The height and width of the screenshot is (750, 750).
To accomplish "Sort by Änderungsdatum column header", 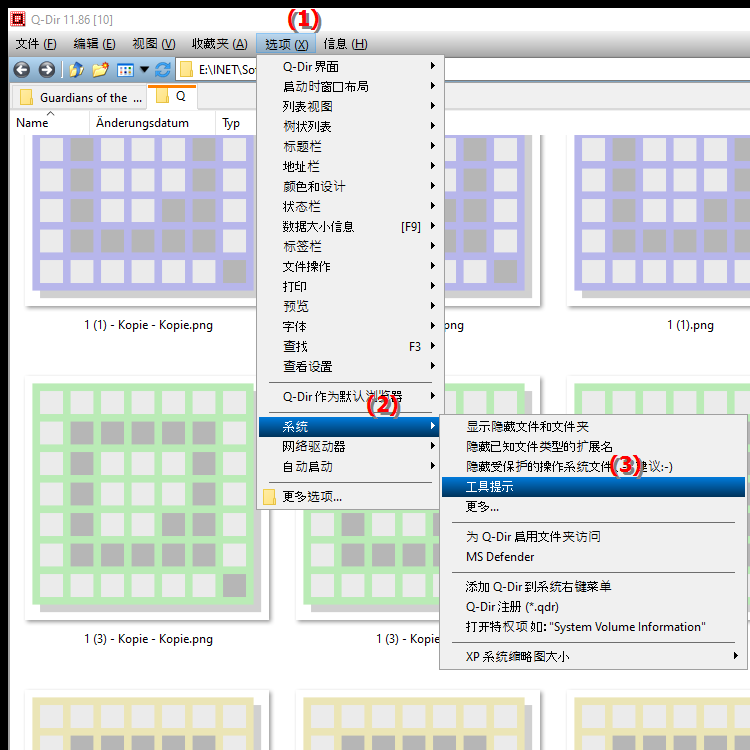I will coord(152,123).
